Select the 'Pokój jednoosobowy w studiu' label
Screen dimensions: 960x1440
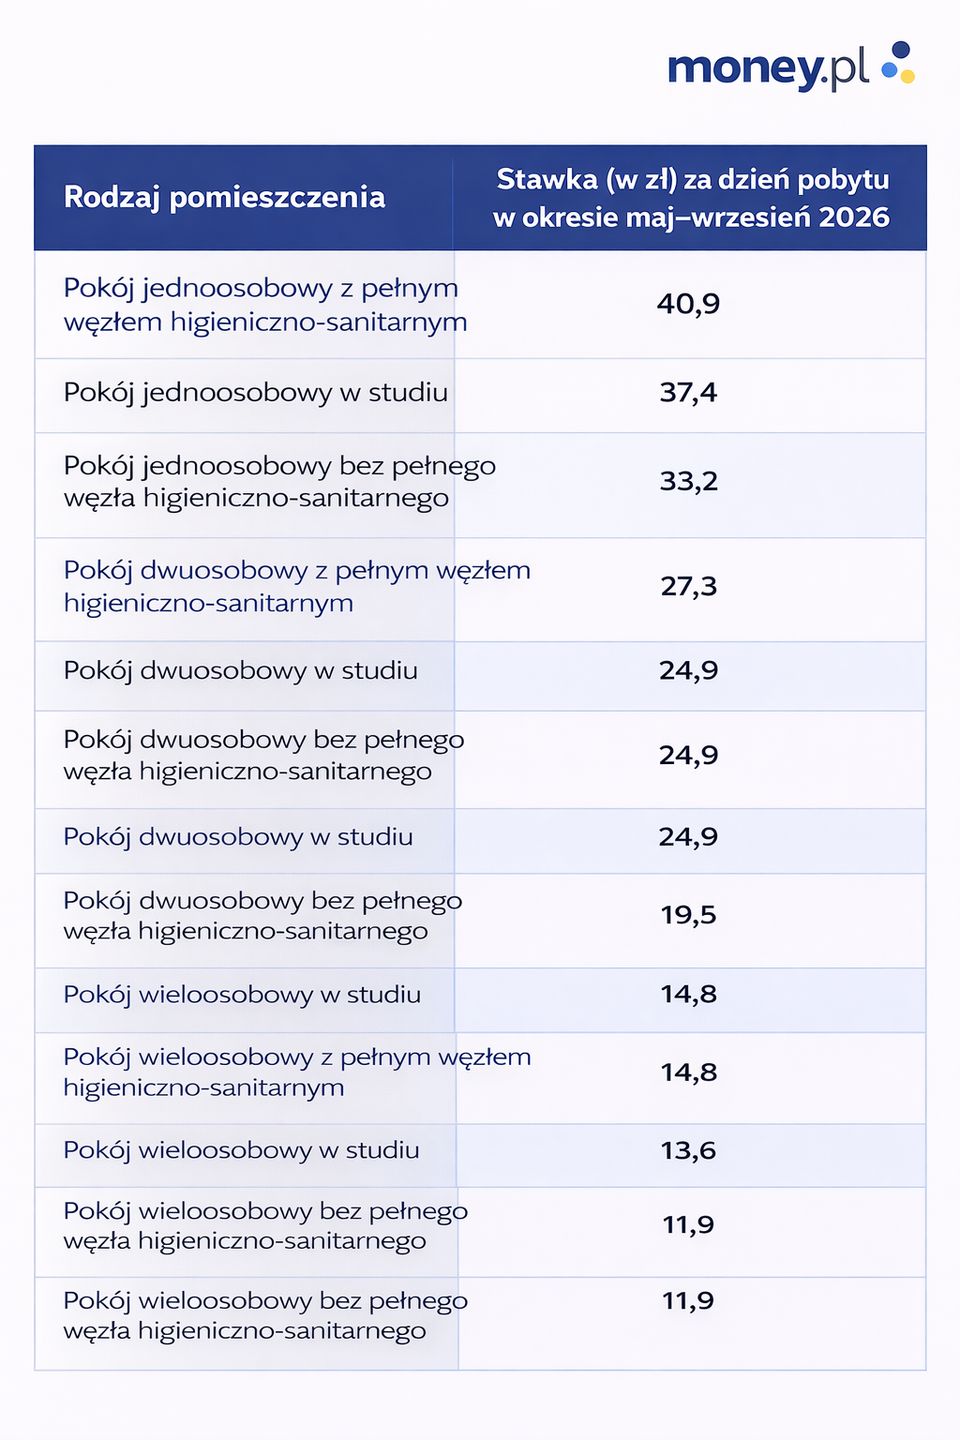tap(255, 393)
